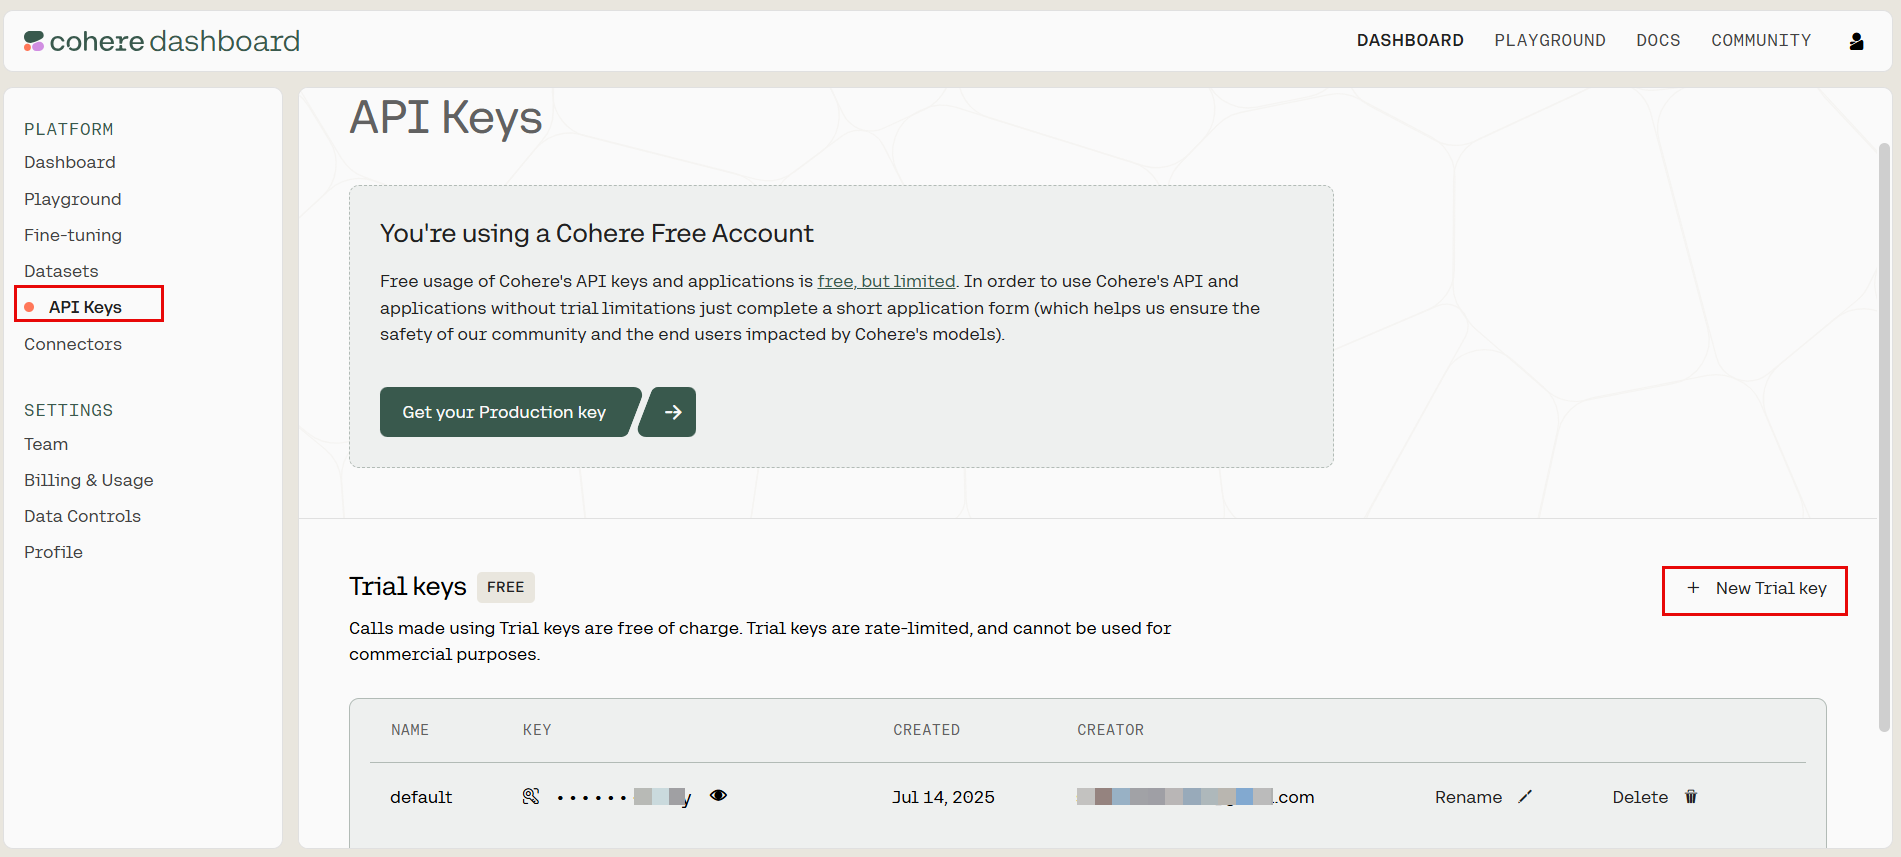1901x857 pixels.
Task: Open the PLAYGROUND top navigation item
Action: coord(1550,41)
